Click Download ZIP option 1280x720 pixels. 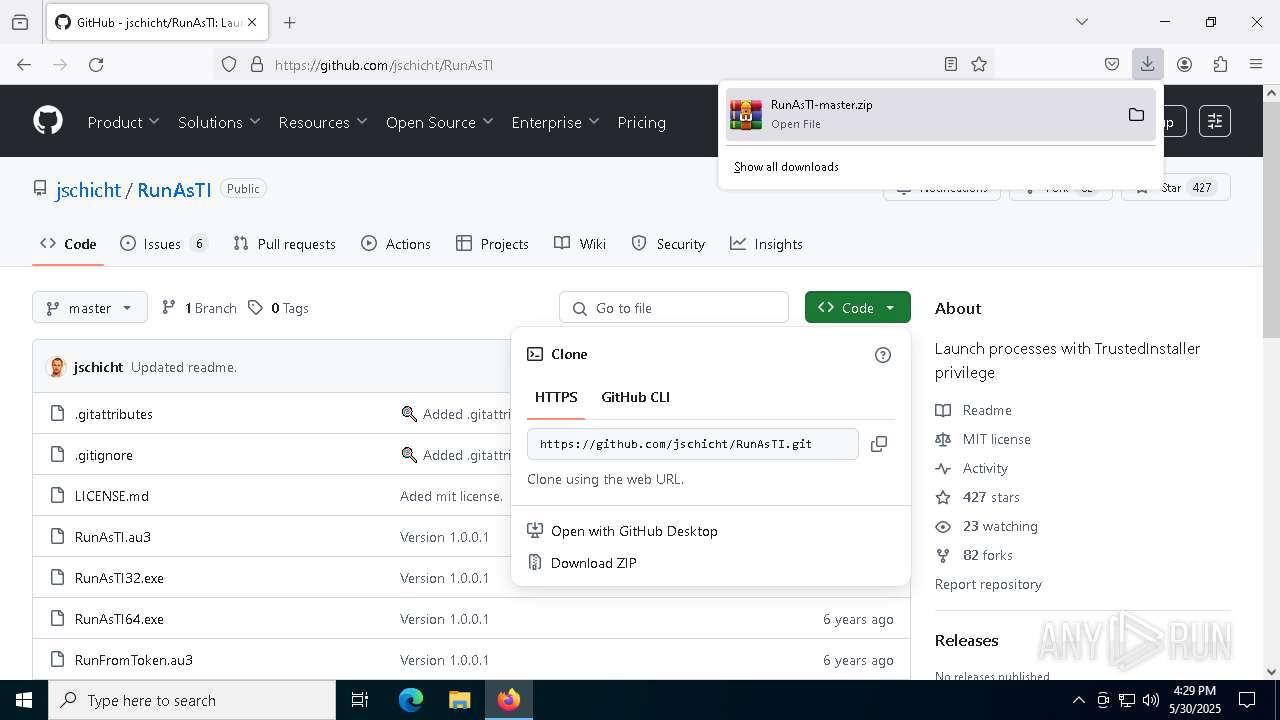(593, 563)
